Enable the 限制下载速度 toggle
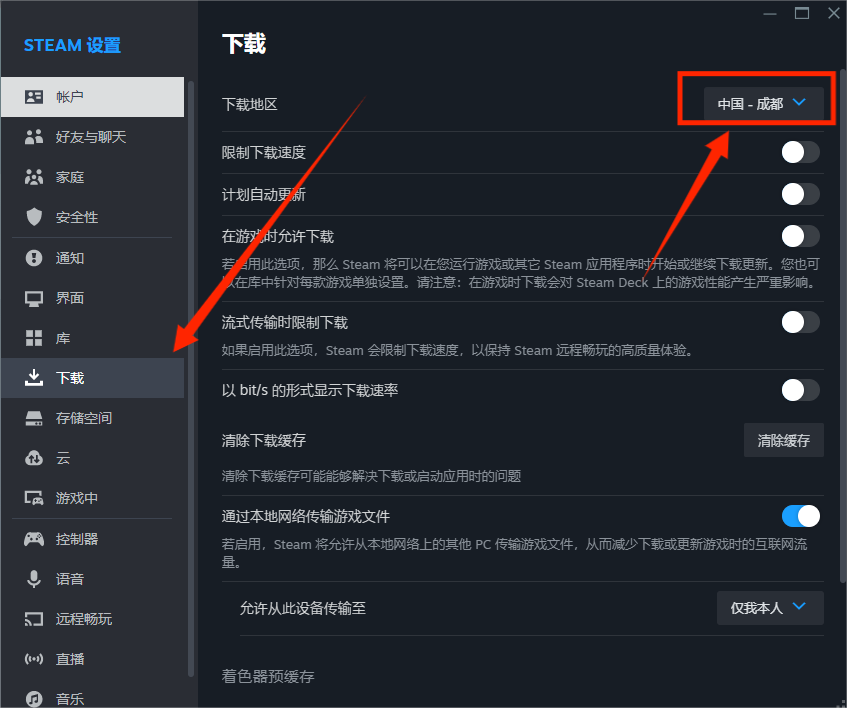Image resolution: width=847 pixels, height=708 pixels. [x=800, y=152]
